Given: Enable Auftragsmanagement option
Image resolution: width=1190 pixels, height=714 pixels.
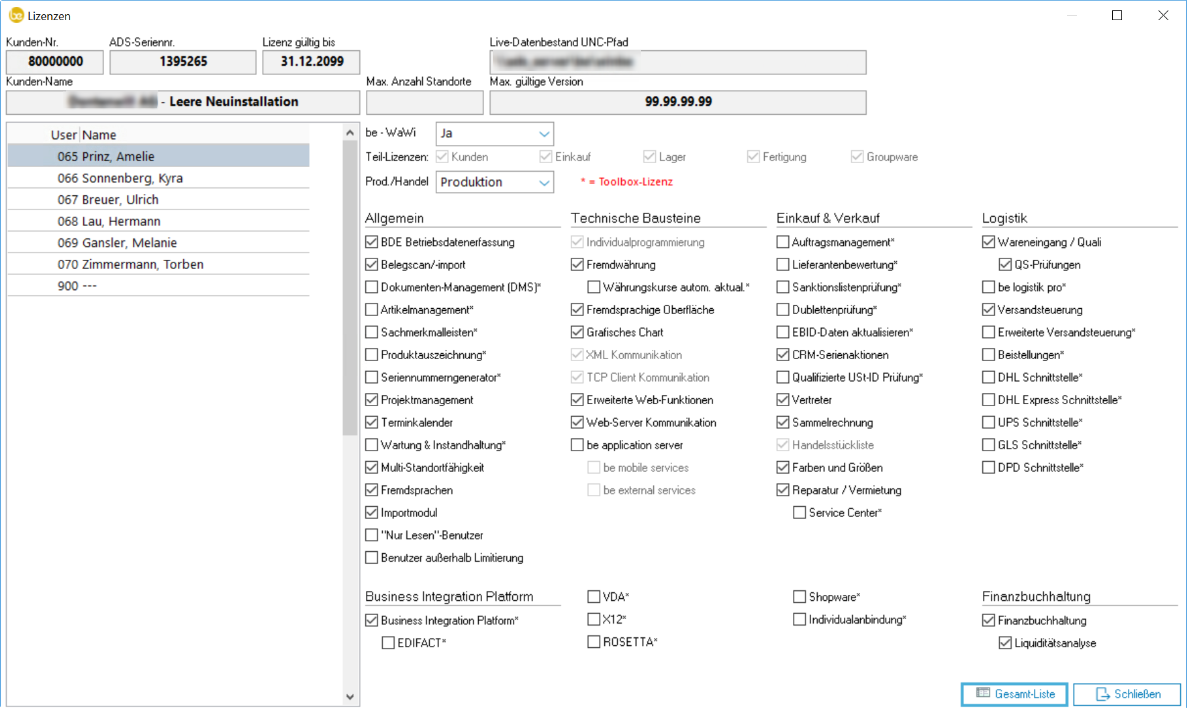Looking at the screenshot, I should click(784, 242).
